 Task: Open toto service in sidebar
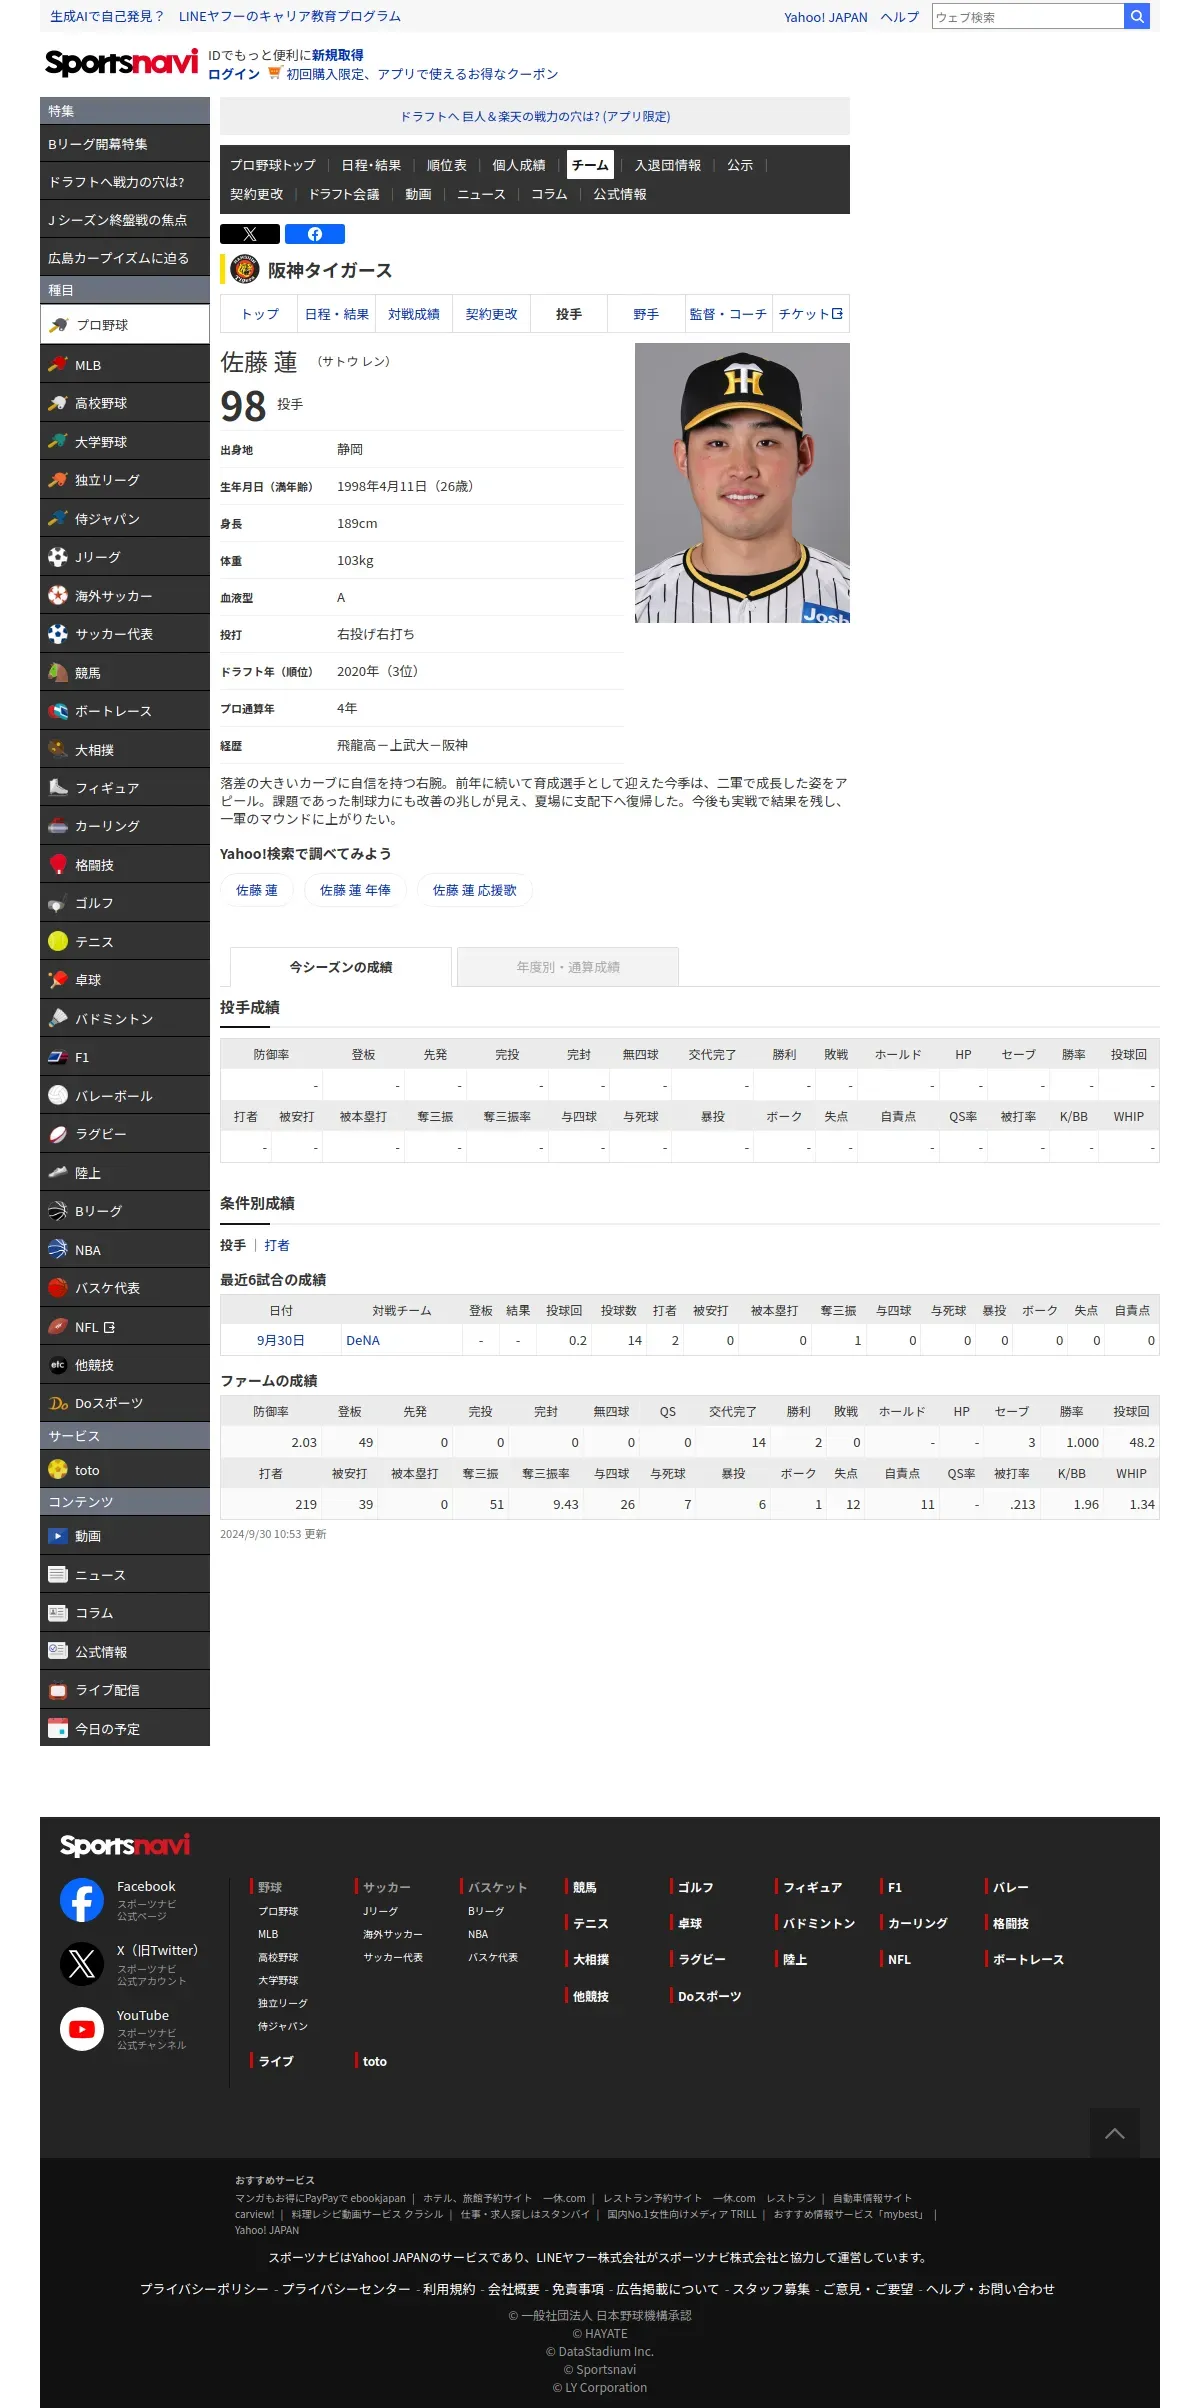(125, 1470)
